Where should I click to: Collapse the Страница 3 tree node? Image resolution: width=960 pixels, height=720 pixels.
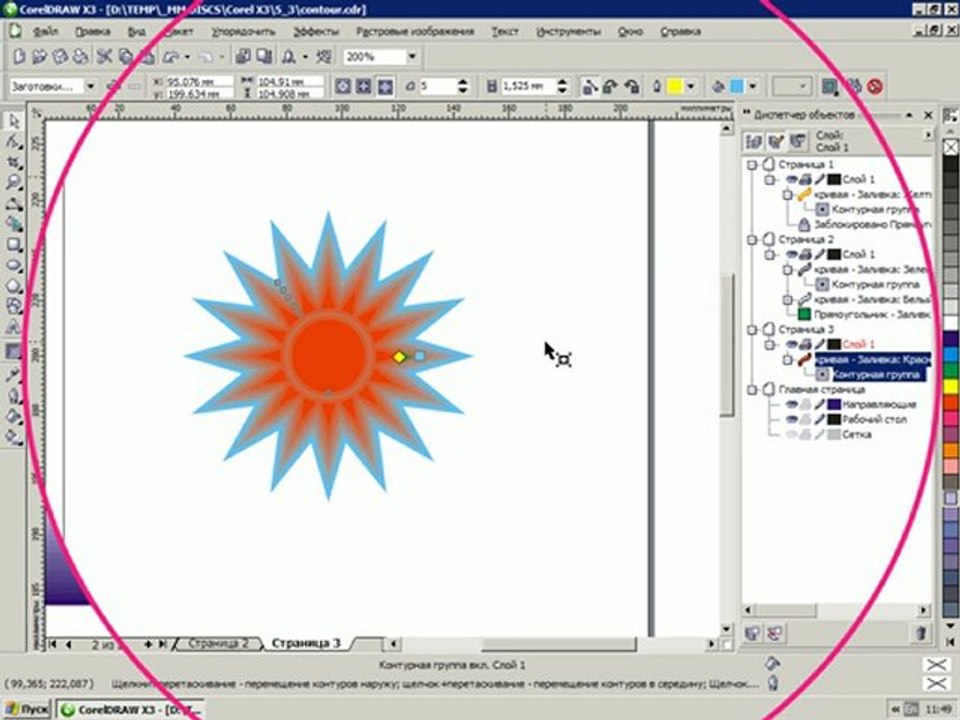click(x=752, y=329)
